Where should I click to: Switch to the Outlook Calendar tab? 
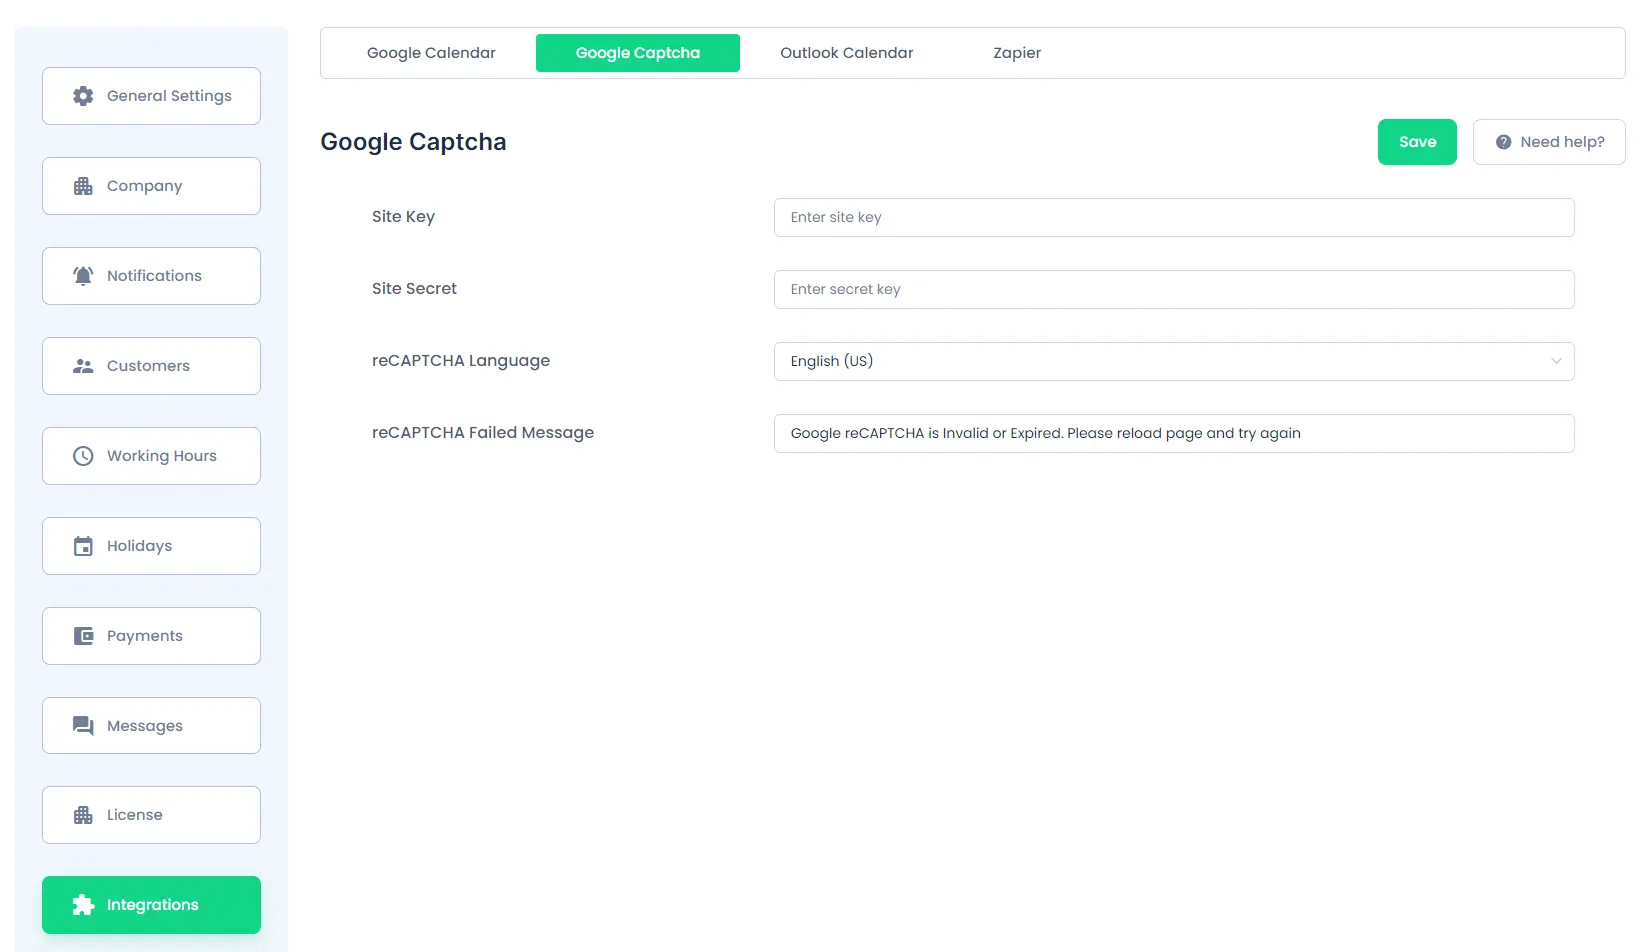coord(847,53)
